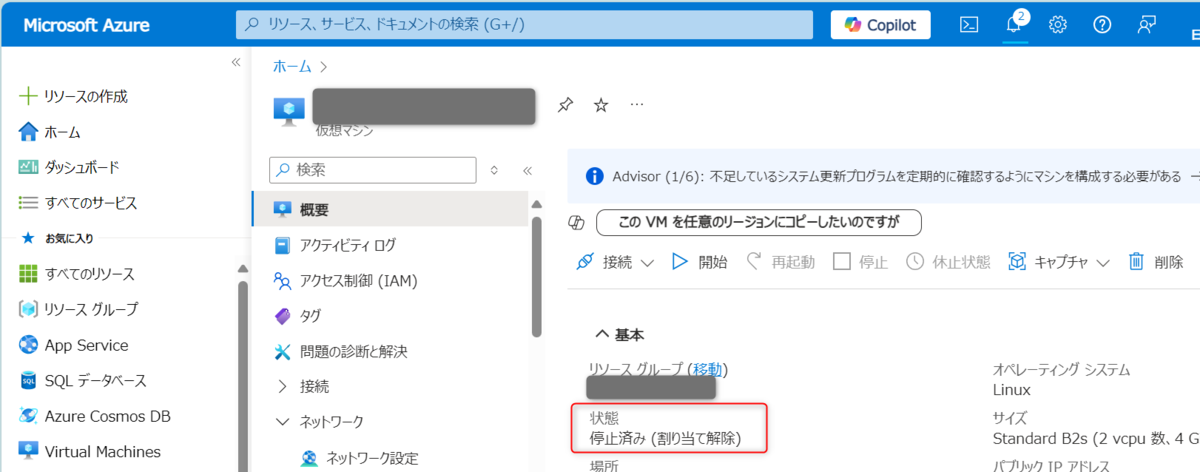Open the キャプチャ dropdown
The width and height of the screenshot is (1200, 472).
click(1060, 262)
